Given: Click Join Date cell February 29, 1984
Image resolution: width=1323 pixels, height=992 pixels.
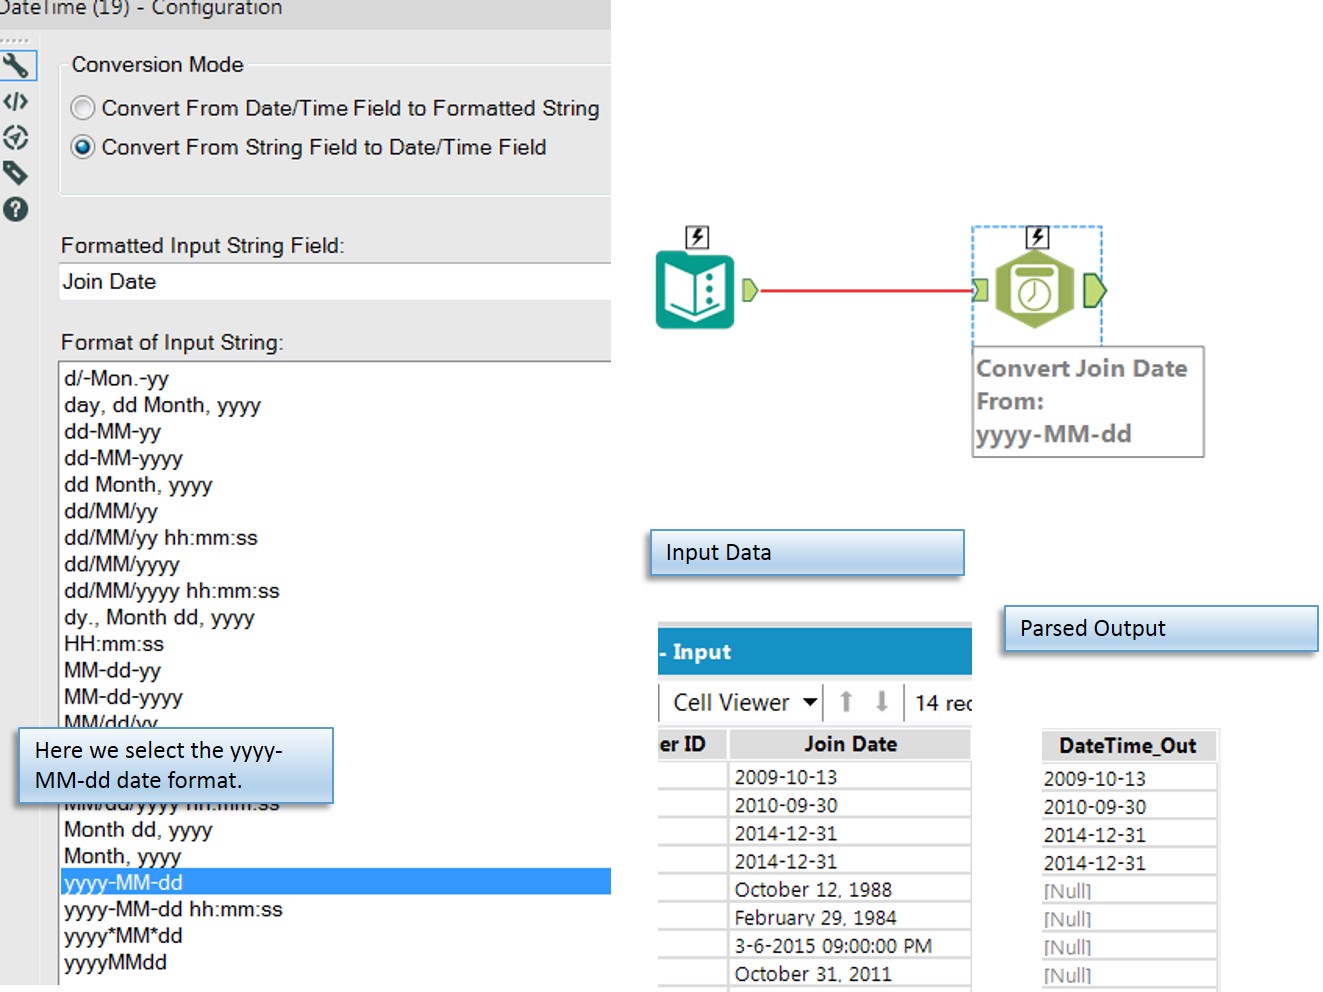Looking at the screenshot, I should 850,917.
